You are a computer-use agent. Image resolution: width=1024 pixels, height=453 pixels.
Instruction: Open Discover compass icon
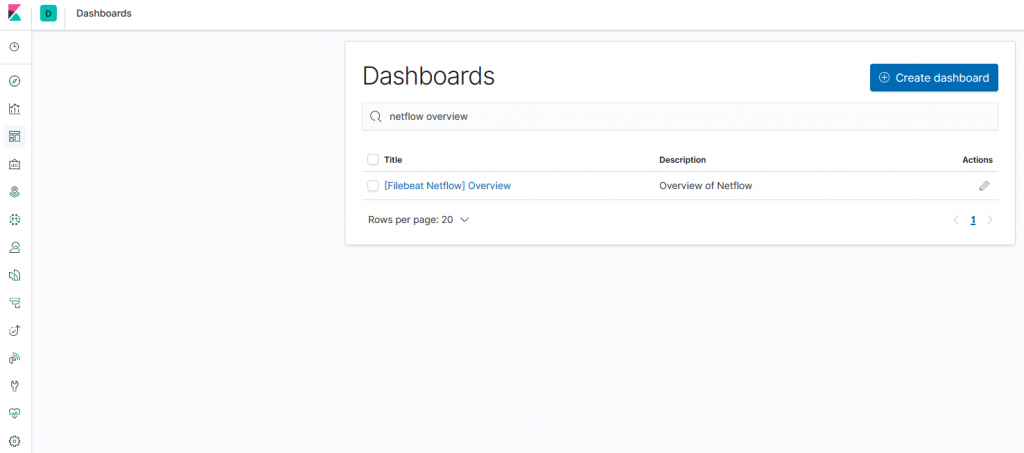point(14,81)
